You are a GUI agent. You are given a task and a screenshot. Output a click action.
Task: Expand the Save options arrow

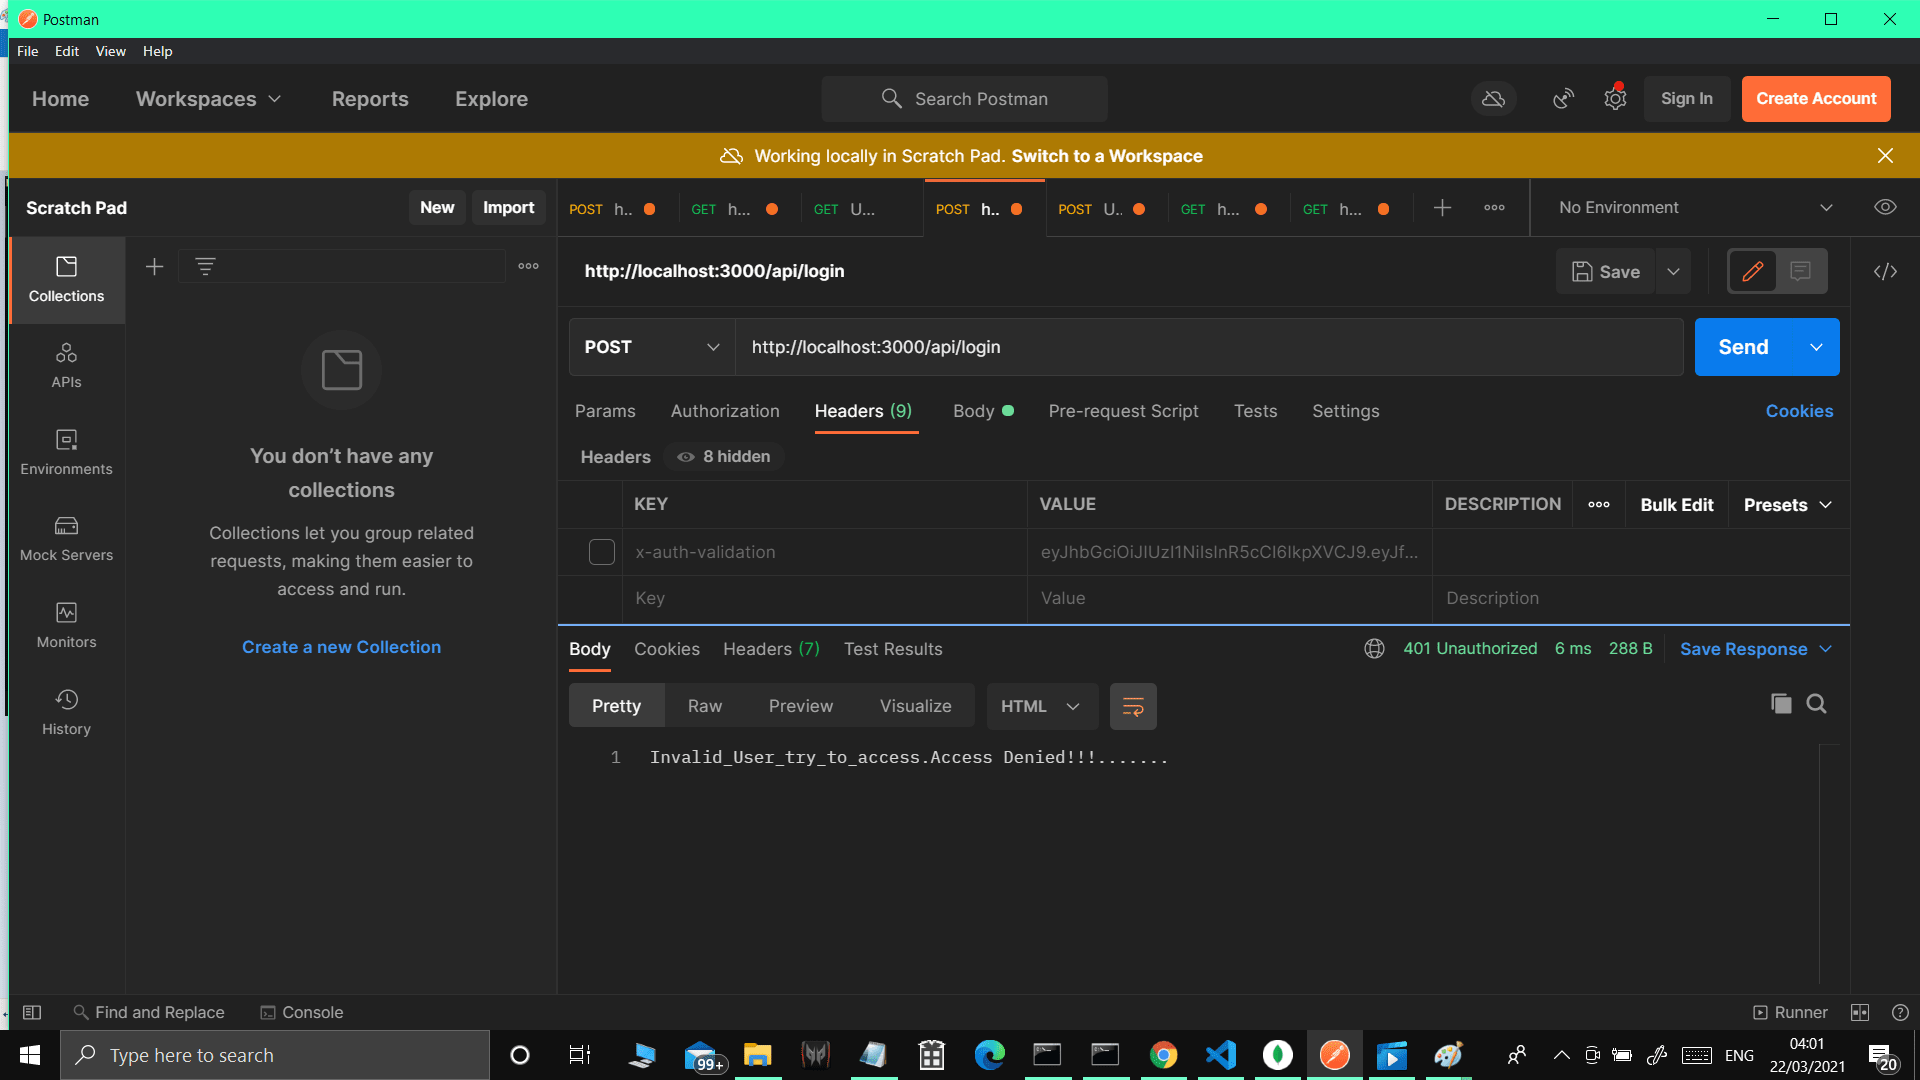(x=1673, y=271)
